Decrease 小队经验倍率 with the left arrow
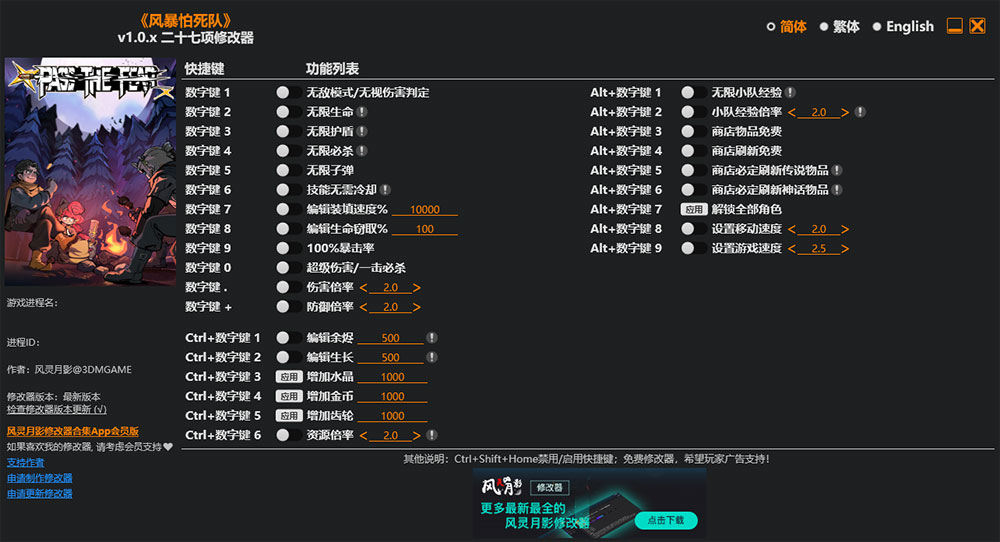 click(x=791, y=112)
